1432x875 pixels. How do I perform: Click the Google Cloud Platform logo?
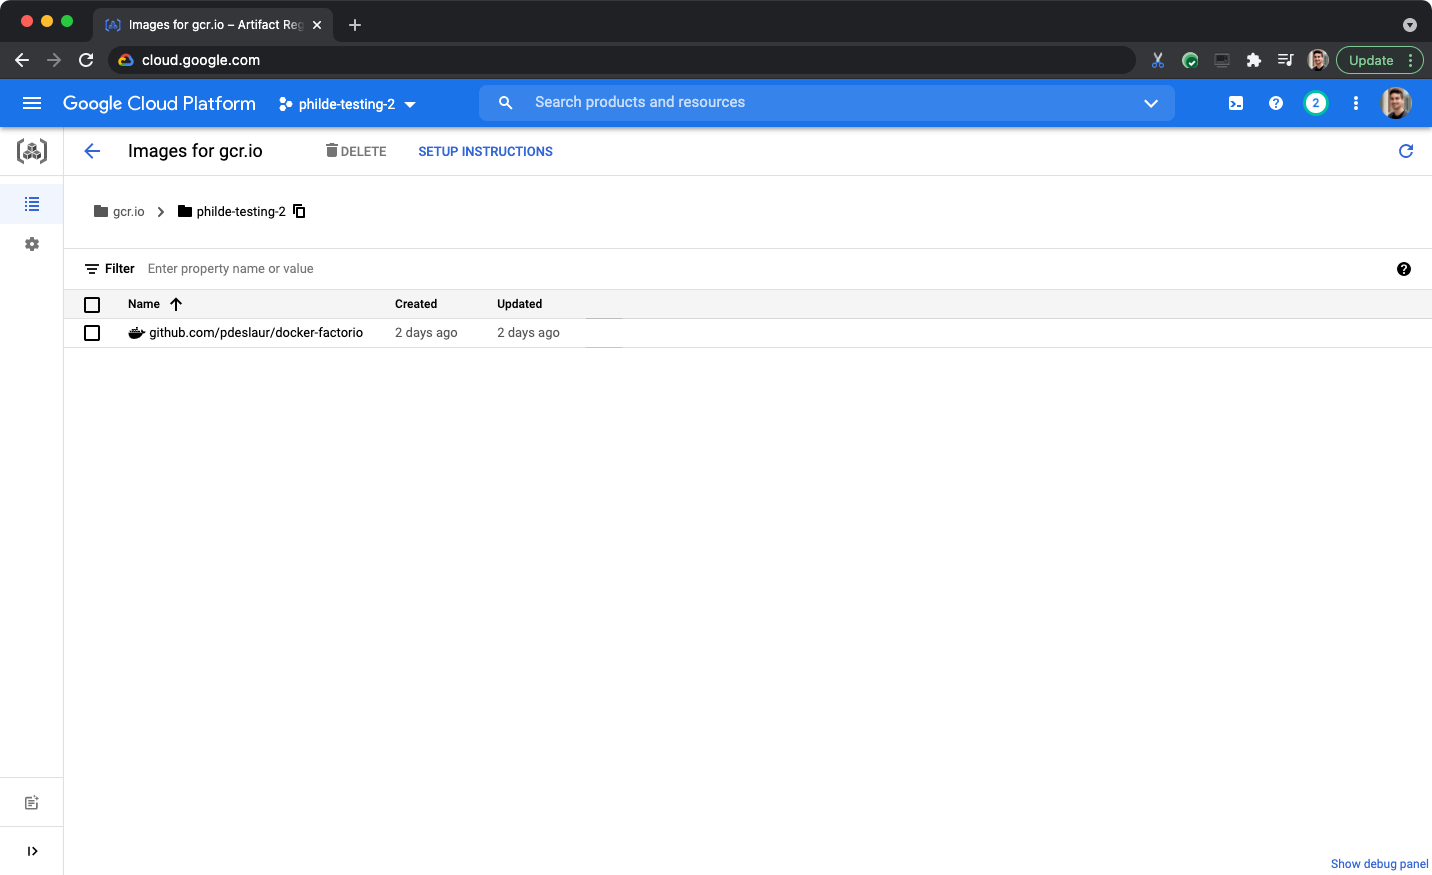pyautogui.click(x=159, y=103)
